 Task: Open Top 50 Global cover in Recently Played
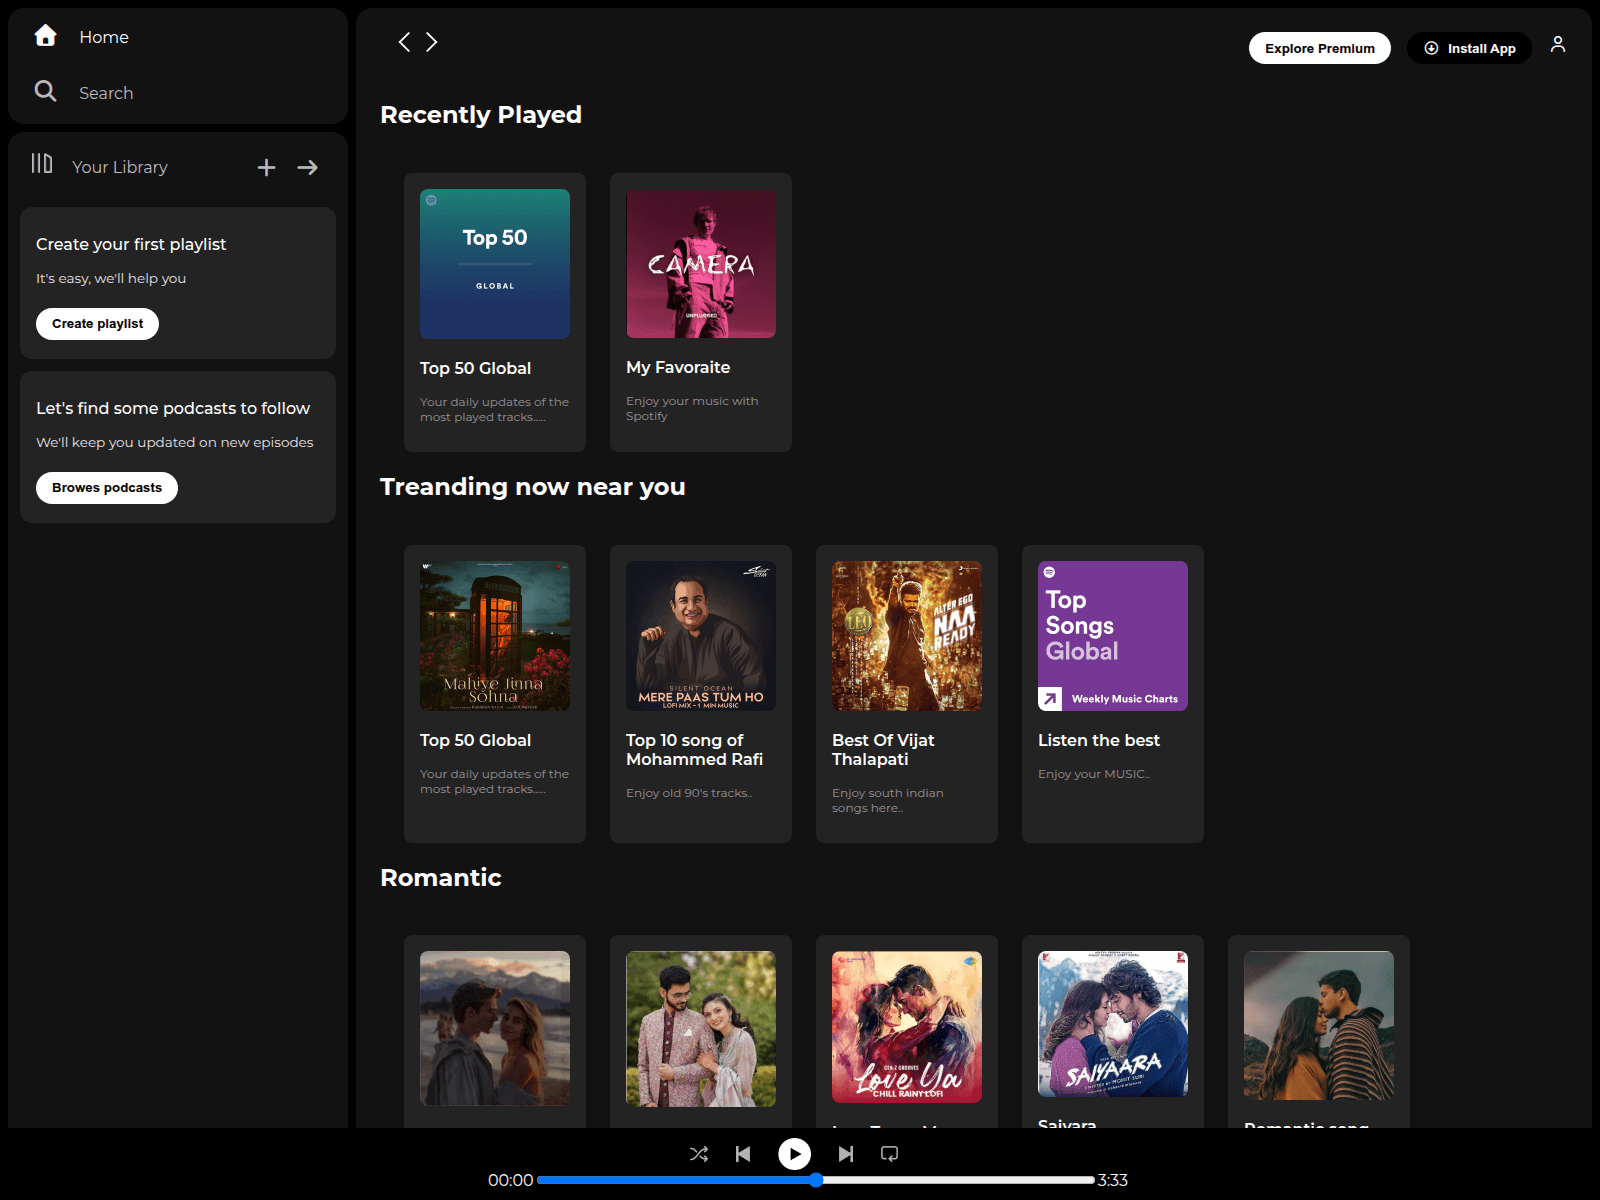pos(495,264)
